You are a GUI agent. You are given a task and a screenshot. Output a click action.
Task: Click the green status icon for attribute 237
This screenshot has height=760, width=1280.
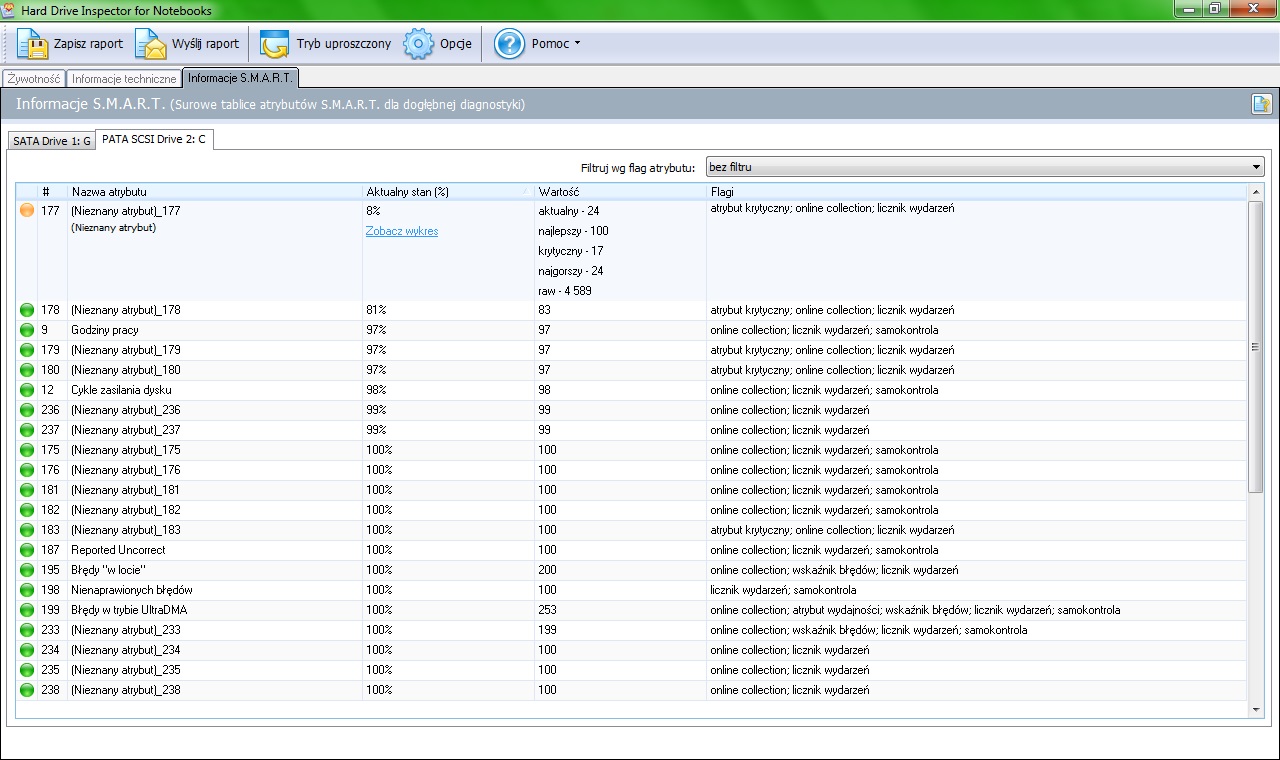27,430
